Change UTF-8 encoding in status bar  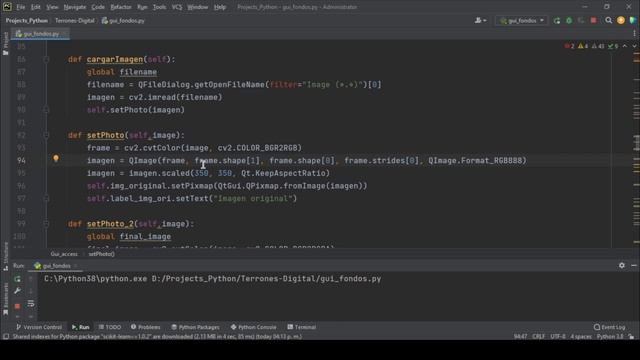tap(558, 337)
